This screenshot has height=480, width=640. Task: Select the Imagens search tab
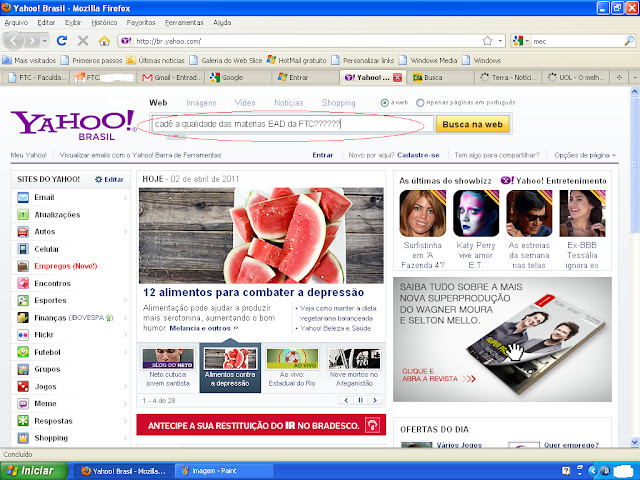click(x=201, y=103)
